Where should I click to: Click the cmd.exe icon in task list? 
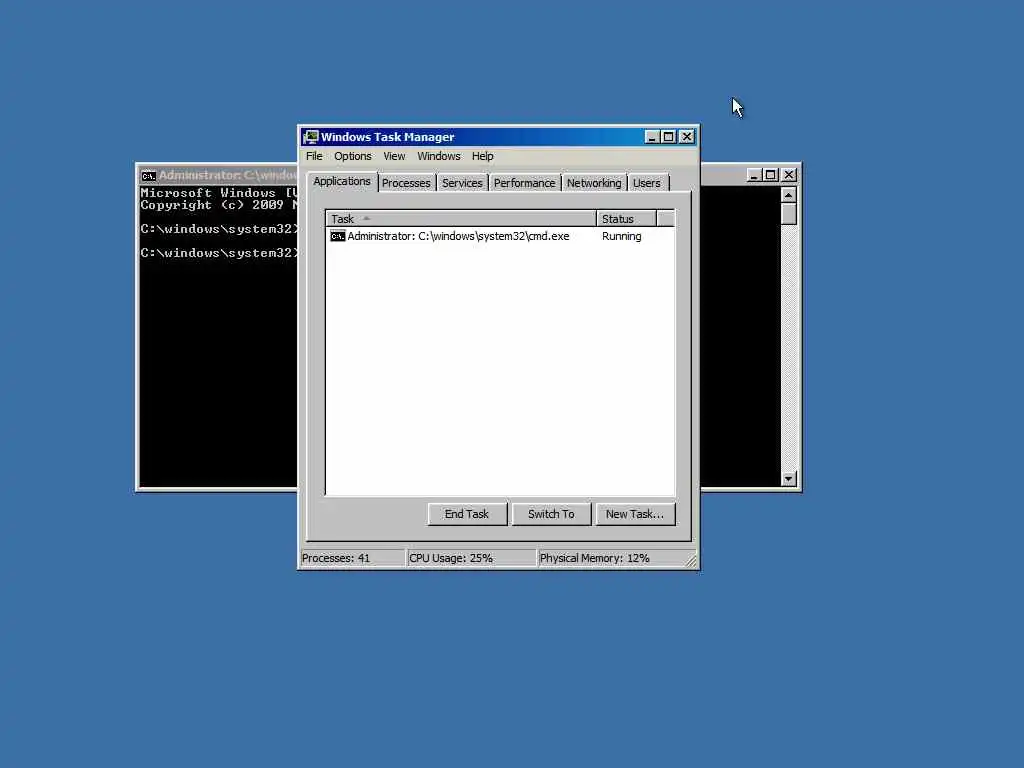337,236
